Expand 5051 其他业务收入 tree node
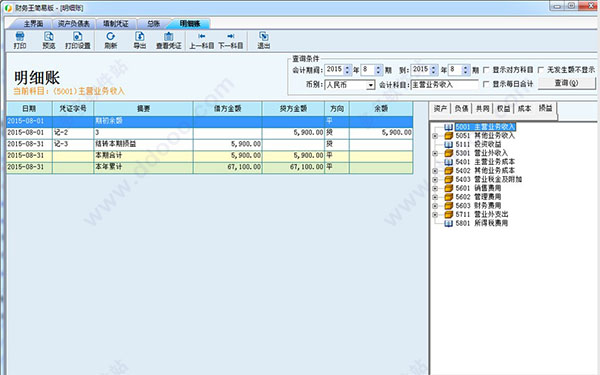Screen dimensions: 600x375 click(435, 136)
